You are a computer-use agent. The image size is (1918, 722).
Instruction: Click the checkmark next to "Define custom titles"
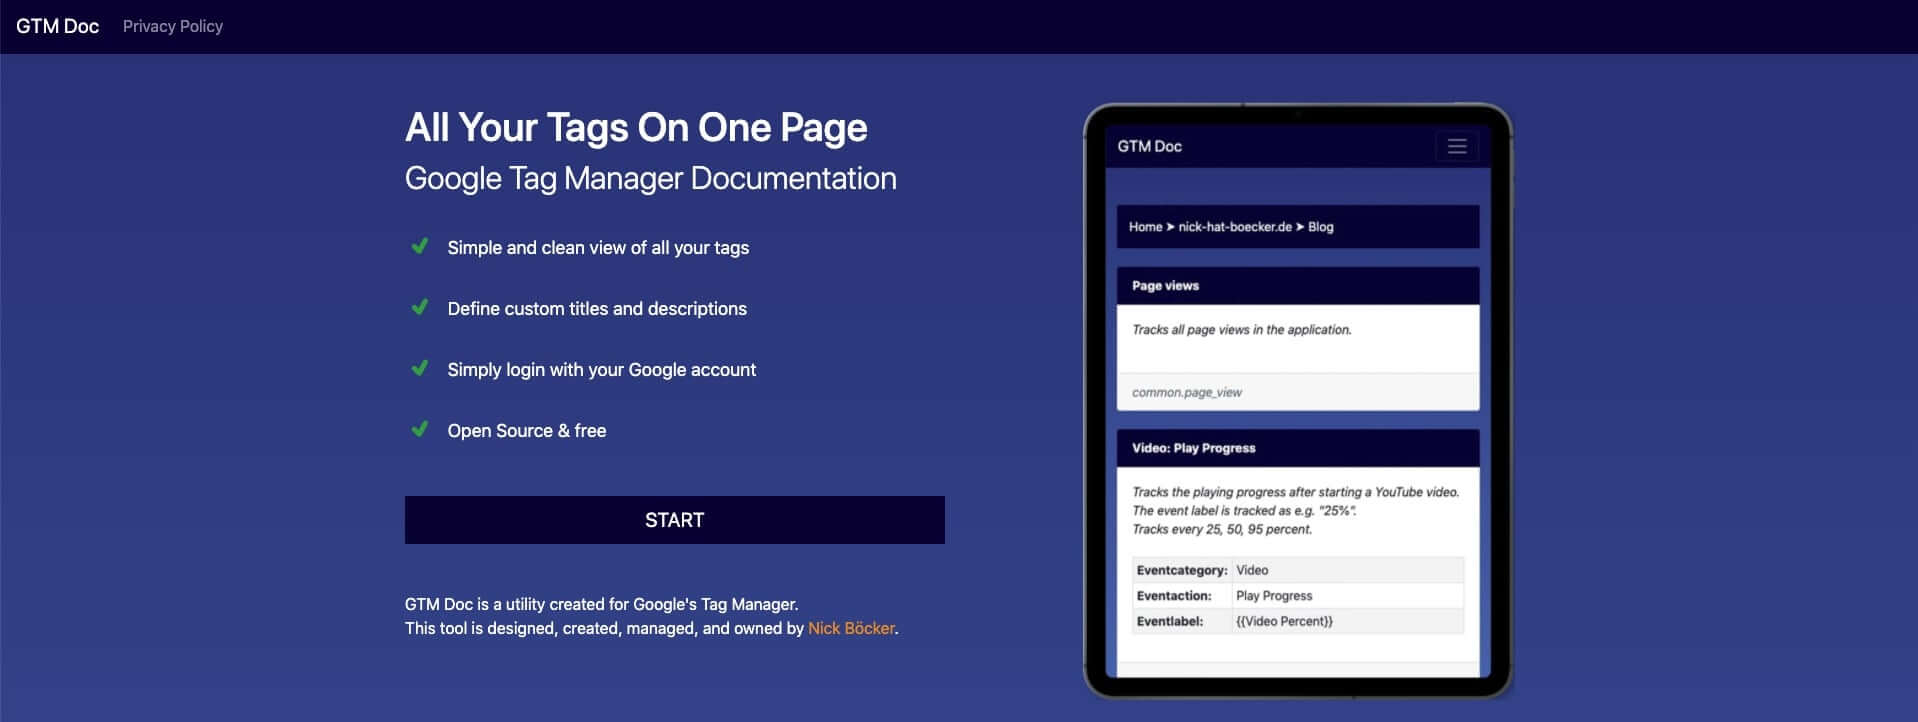point(420,307)
